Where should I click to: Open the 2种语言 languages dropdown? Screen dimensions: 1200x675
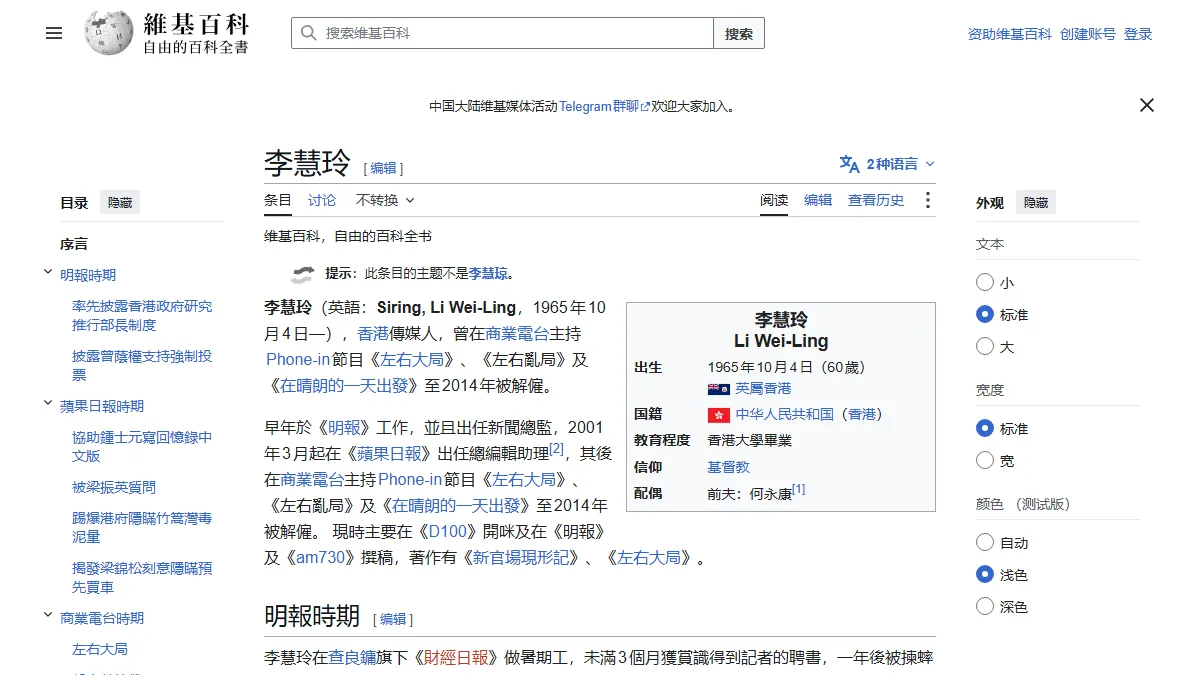[887, 164]
